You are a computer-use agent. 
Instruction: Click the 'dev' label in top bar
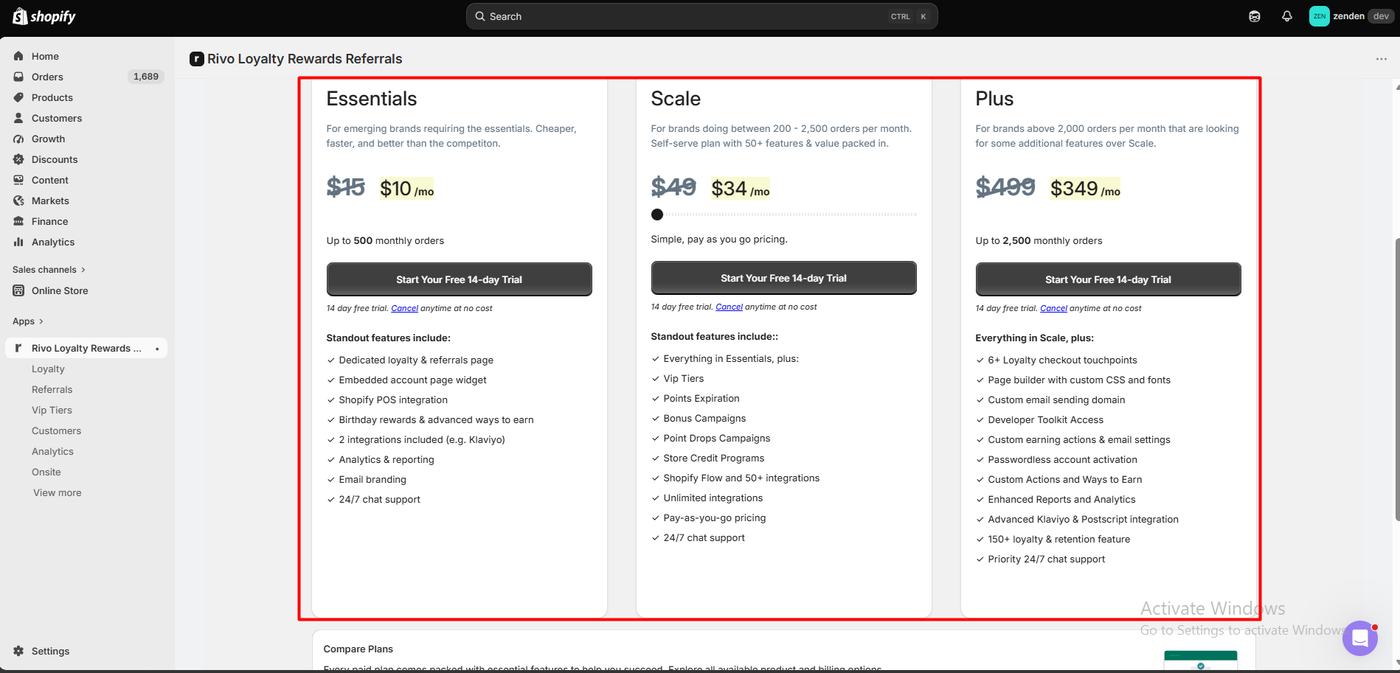pos(1380,16)
